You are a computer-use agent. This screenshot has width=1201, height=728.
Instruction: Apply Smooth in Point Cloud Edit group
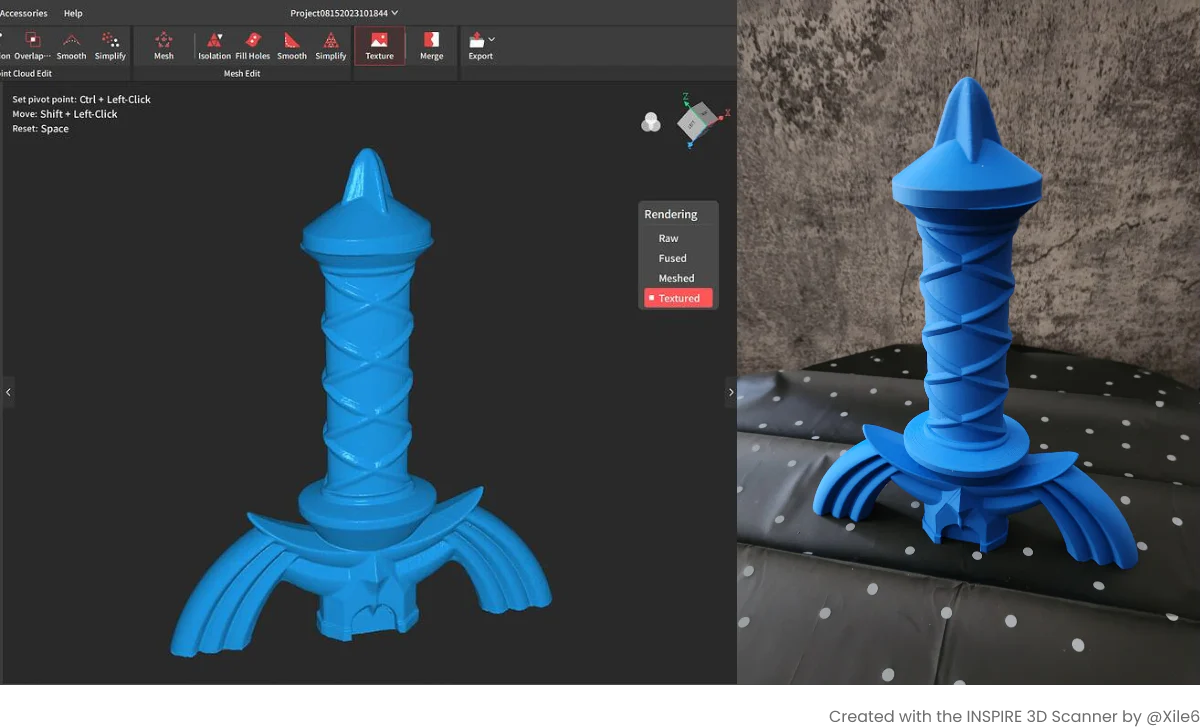[x=71, y=45]
